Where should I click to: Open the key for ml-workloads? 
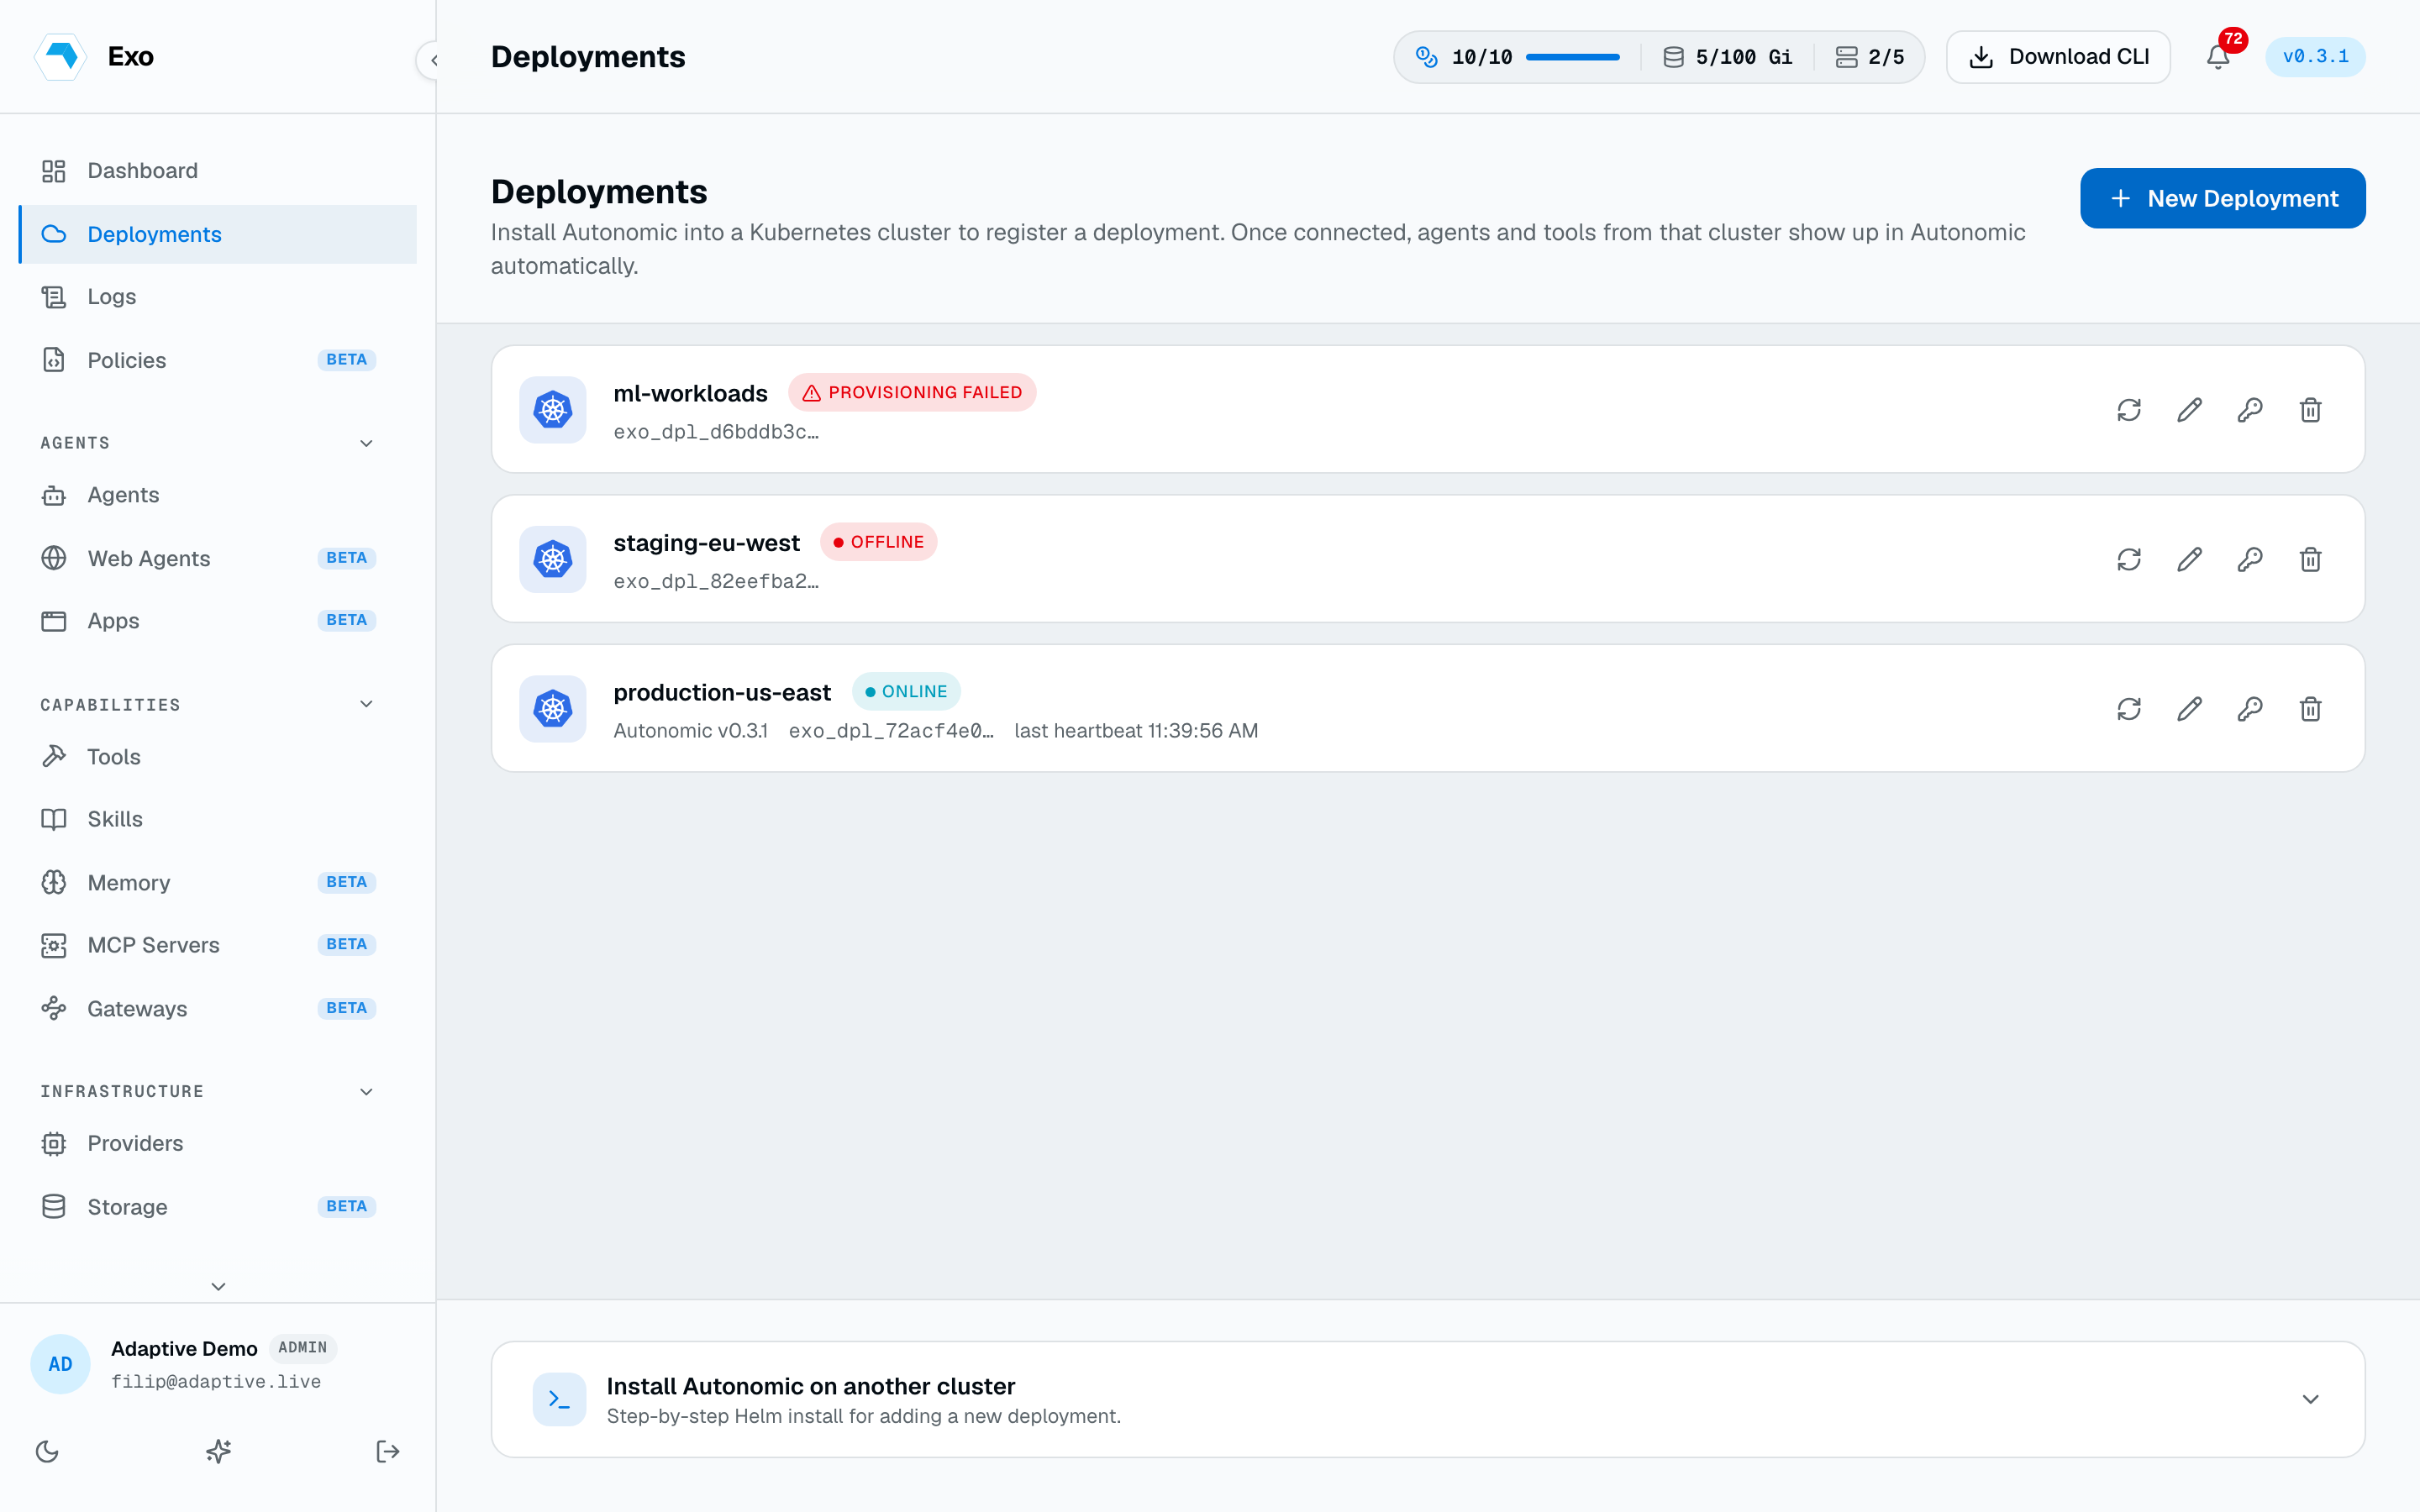(x=2250, y=410)
